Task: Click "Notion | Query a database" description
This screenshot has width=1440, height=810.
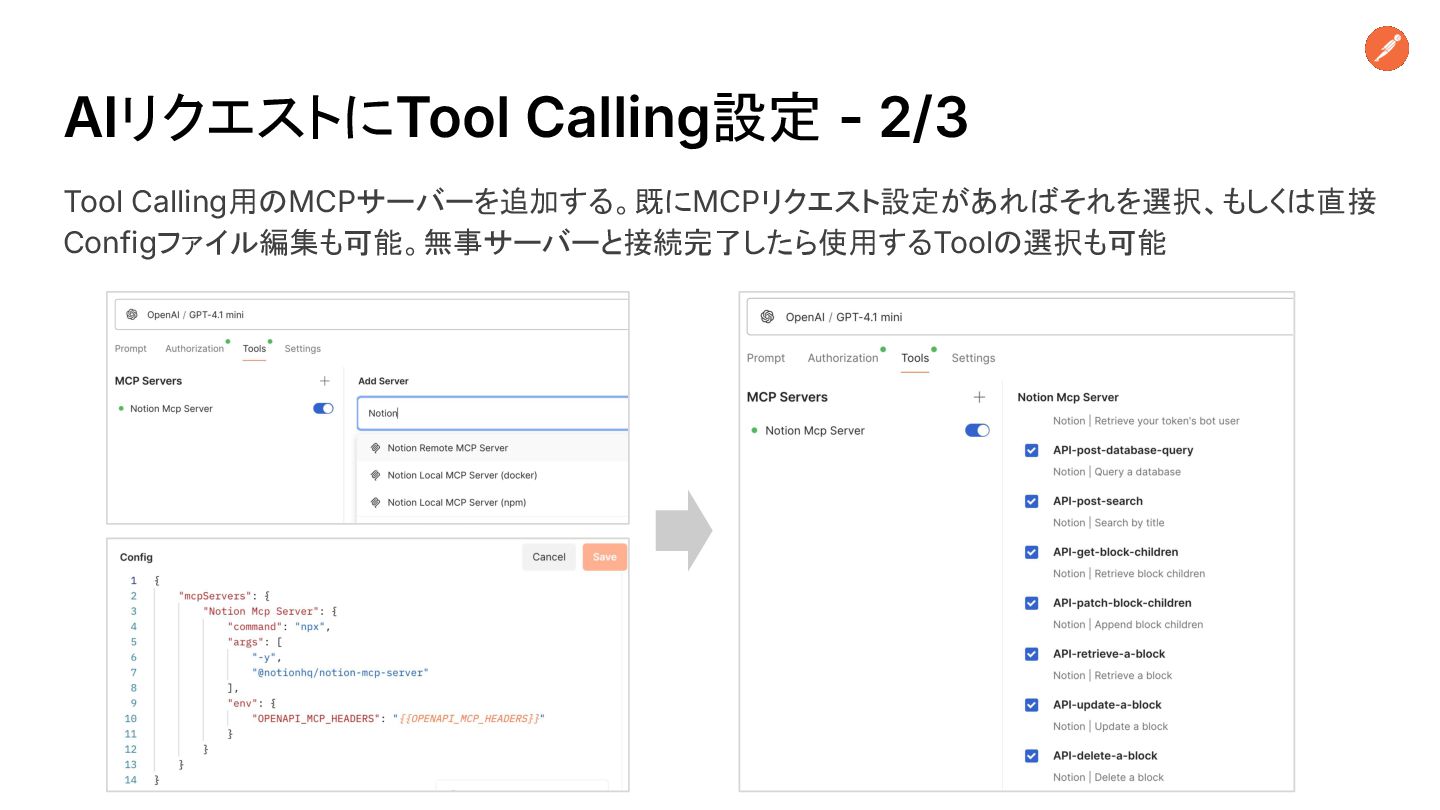Action: 1117,472
